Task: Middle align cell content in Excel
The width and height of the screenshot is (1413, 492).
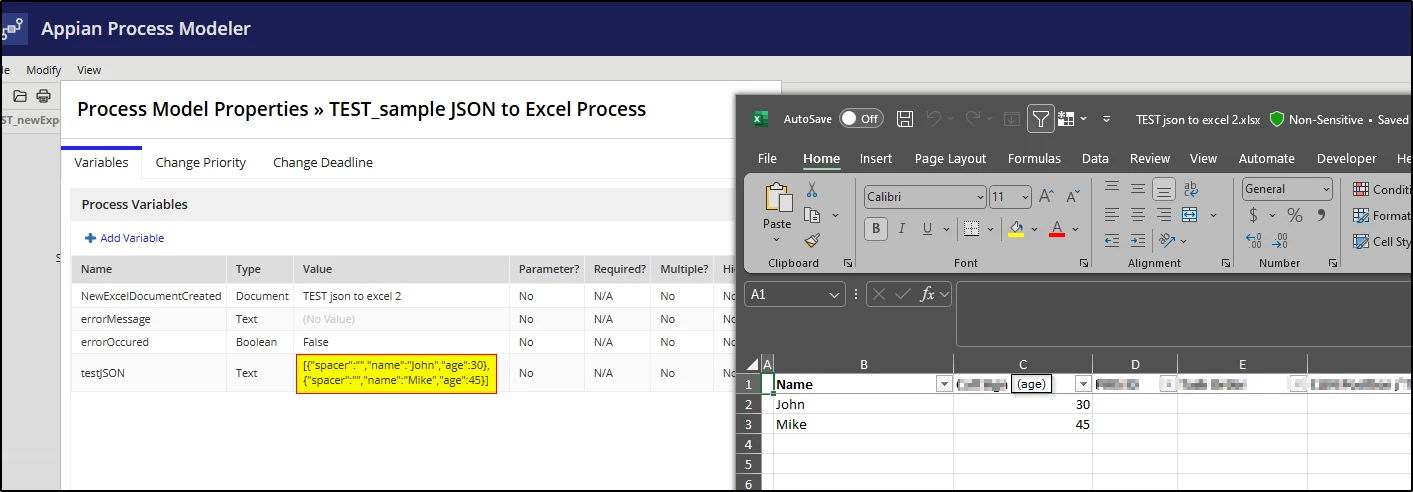Action: click(1137, 189)
